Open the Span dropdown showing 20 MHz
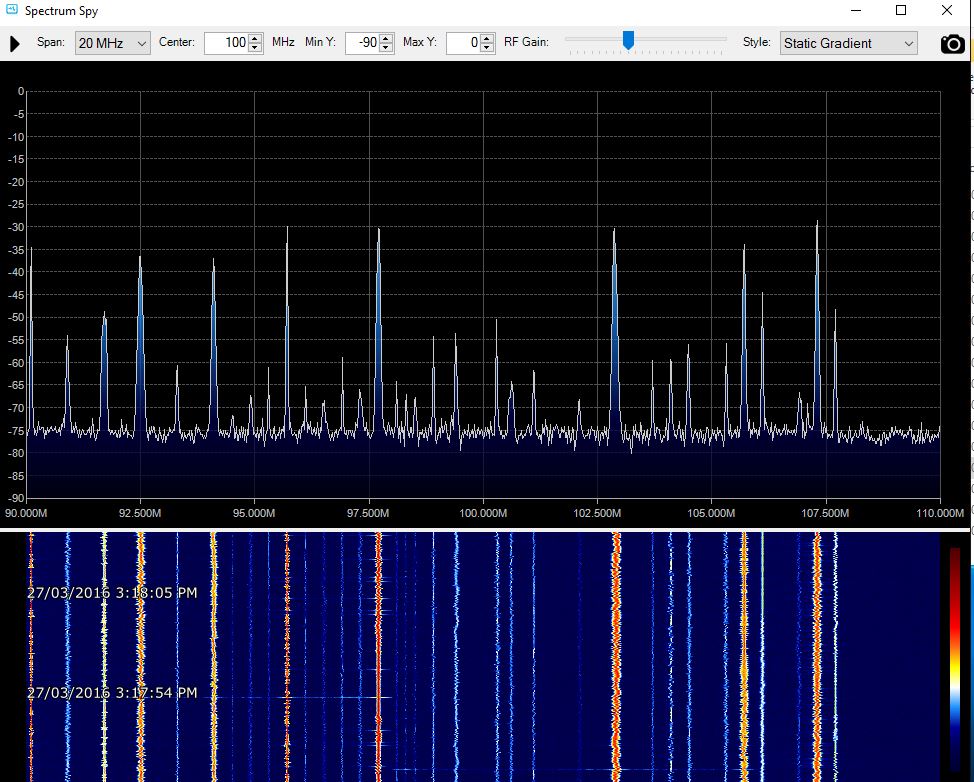The image size is (974, 782). coord(112,44)
